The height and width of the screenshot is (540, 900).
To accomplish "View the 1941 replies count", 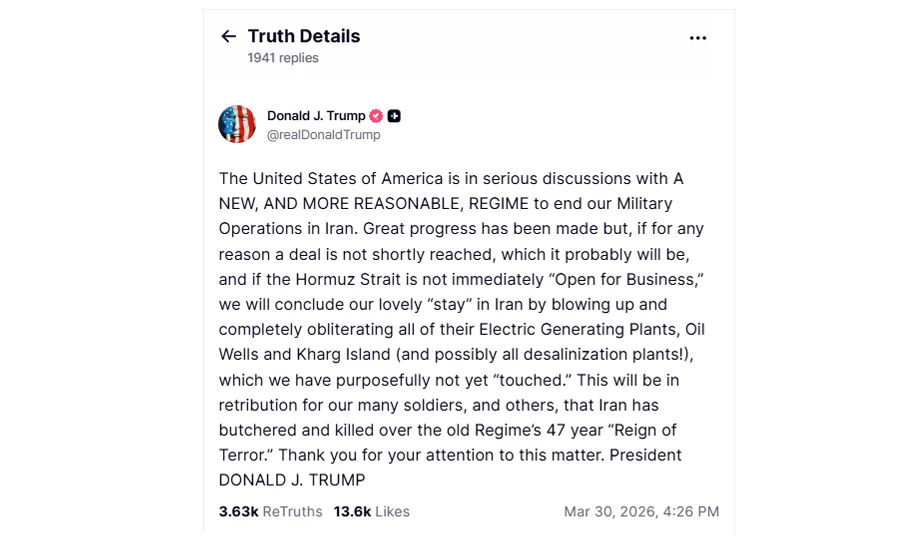I will point(283,58).
